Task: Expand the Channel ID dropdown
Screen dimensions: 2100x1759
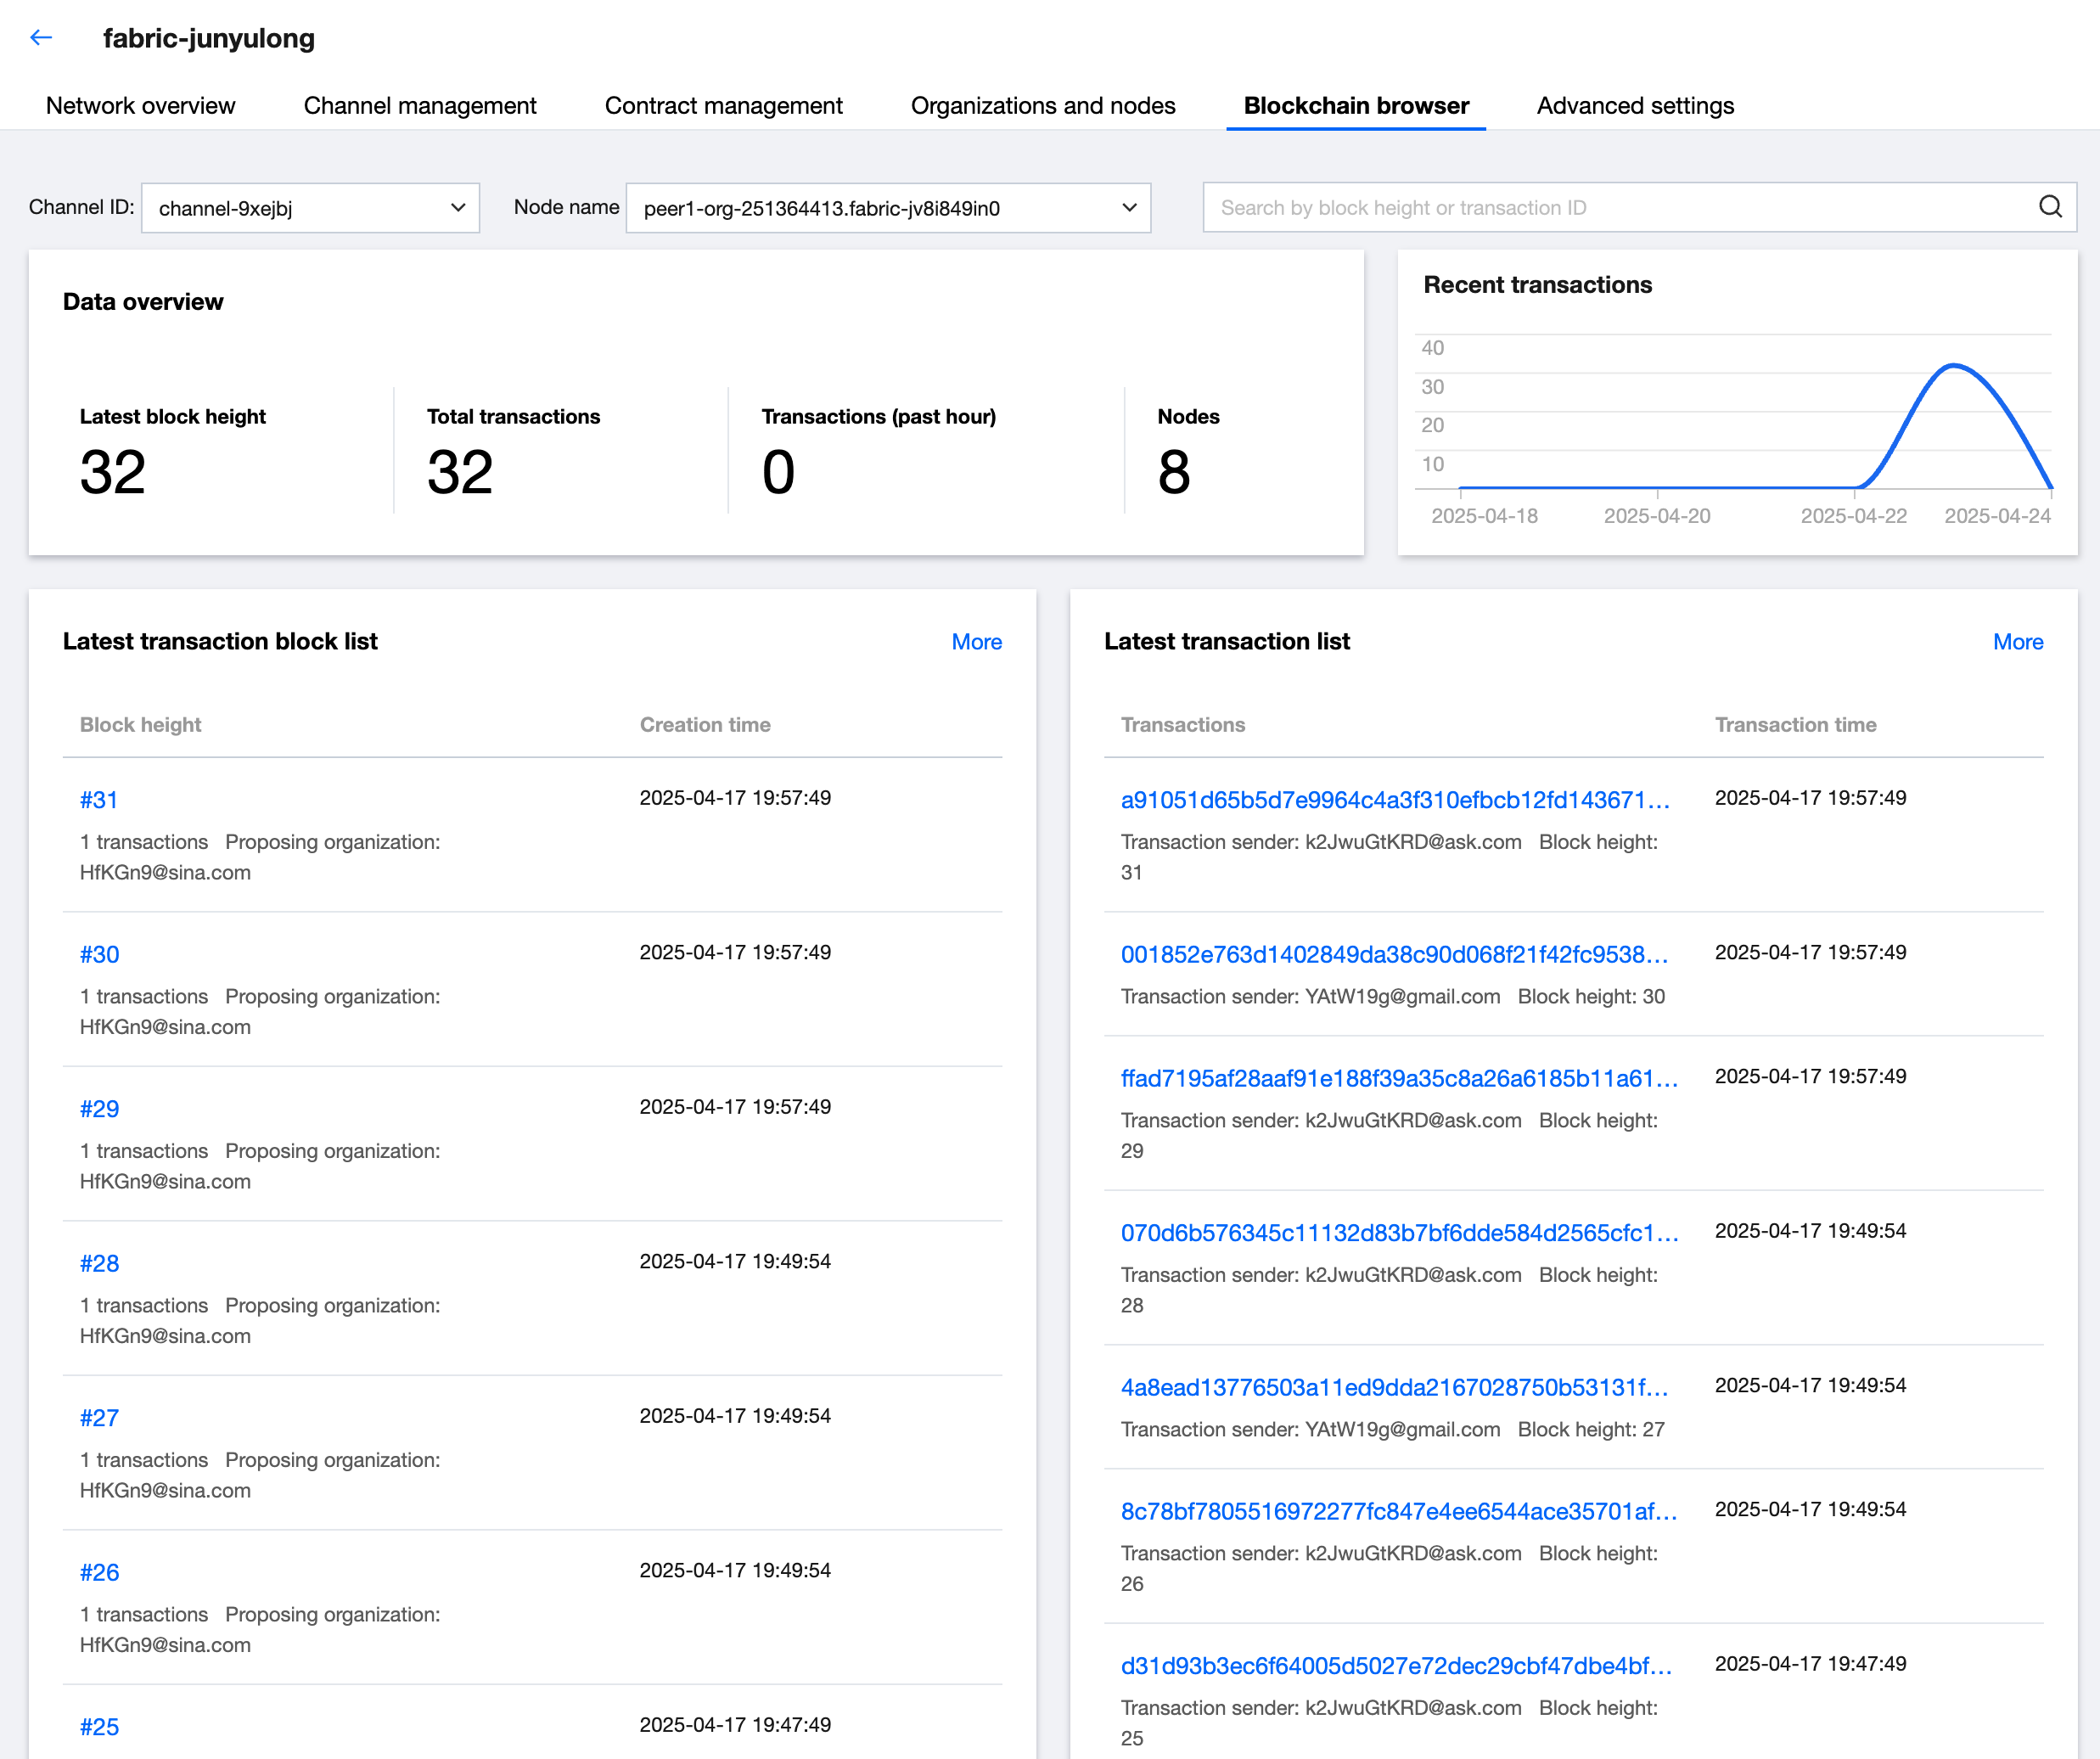Action: tap(310, 208)
